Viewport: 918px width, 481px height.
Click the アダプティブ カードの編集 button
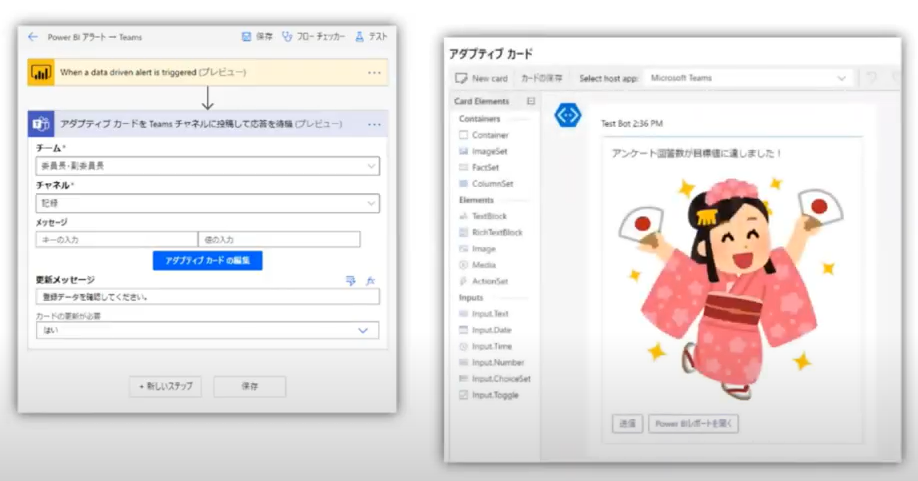coord(207,260)
